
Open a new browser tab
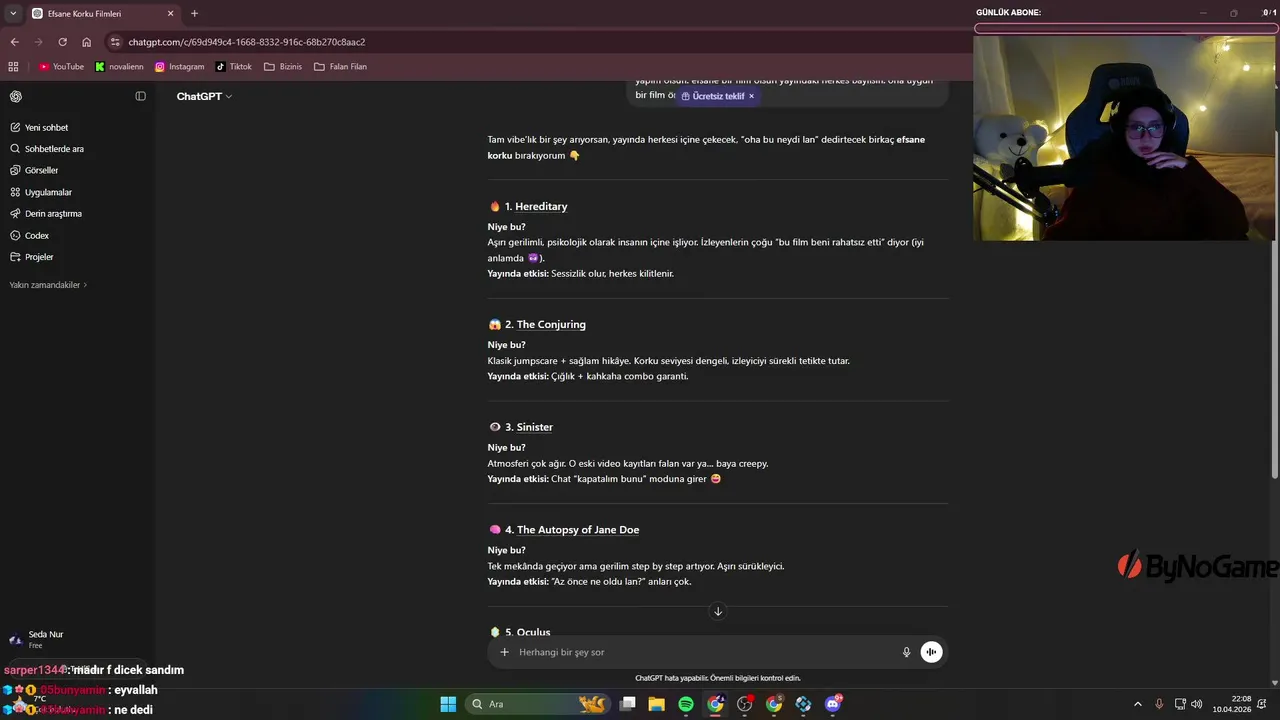point(194,14)
